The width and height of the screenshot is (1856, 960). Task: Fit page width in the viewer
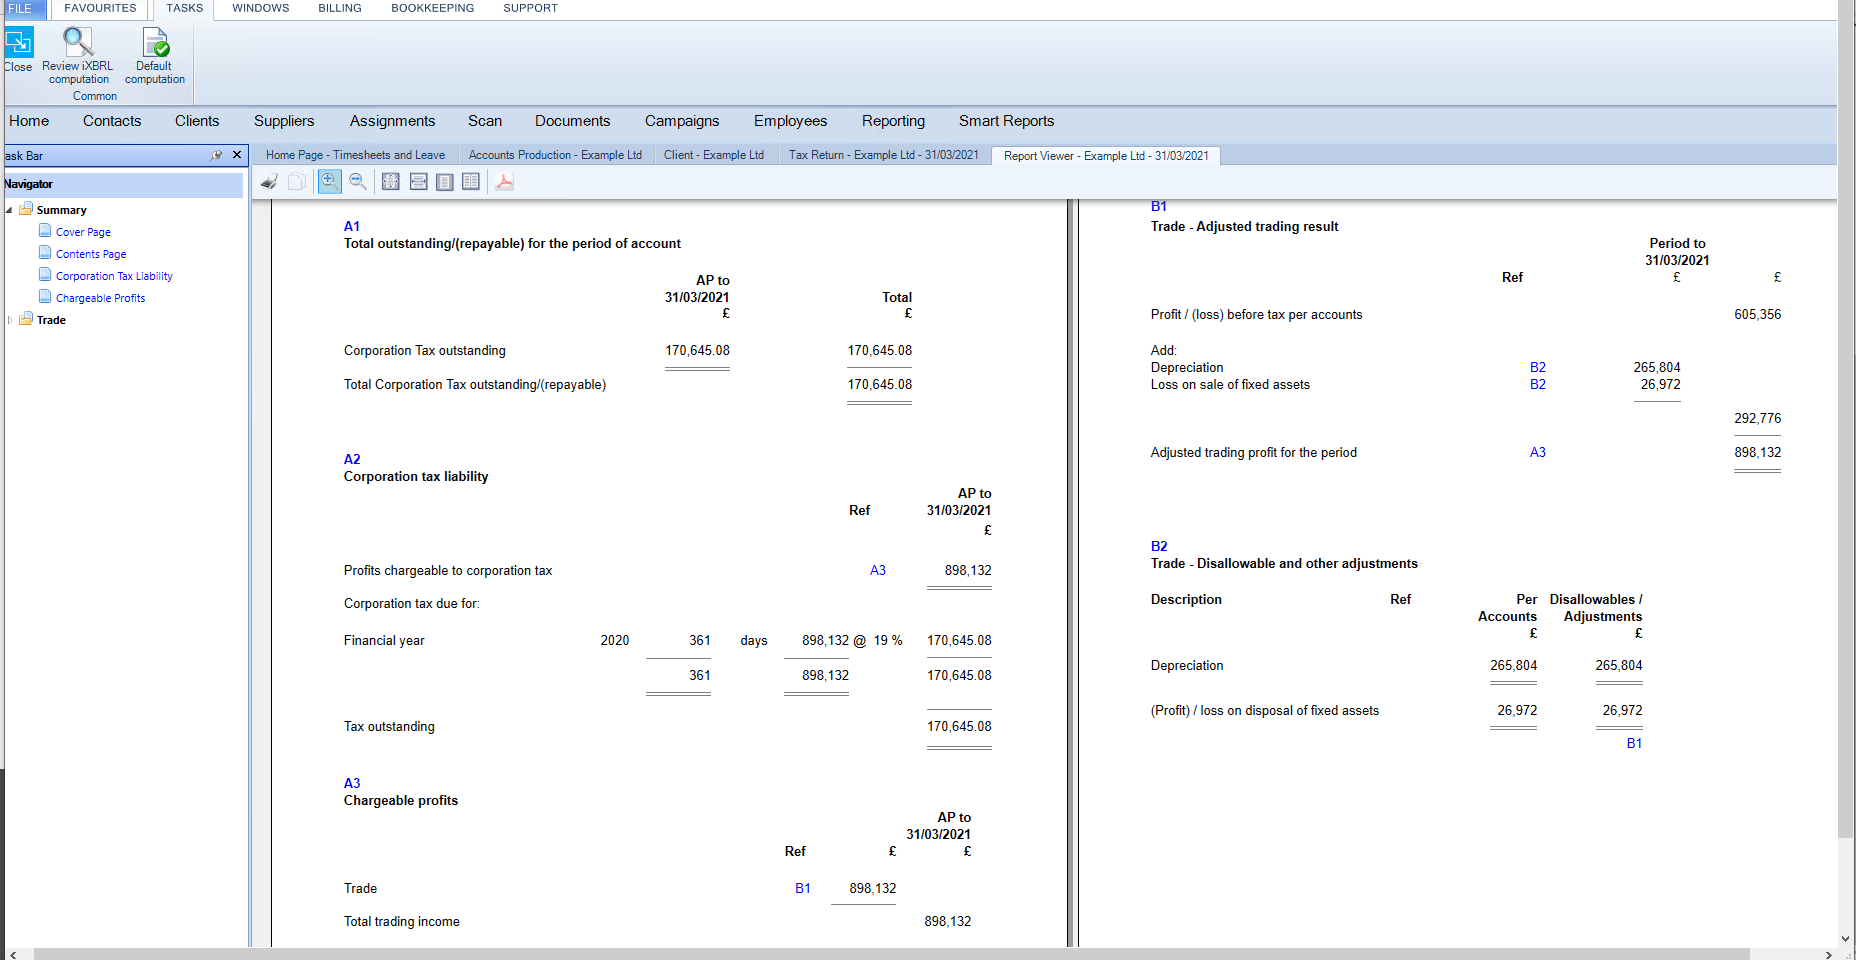pyautogui.click(x=419, y=182)
